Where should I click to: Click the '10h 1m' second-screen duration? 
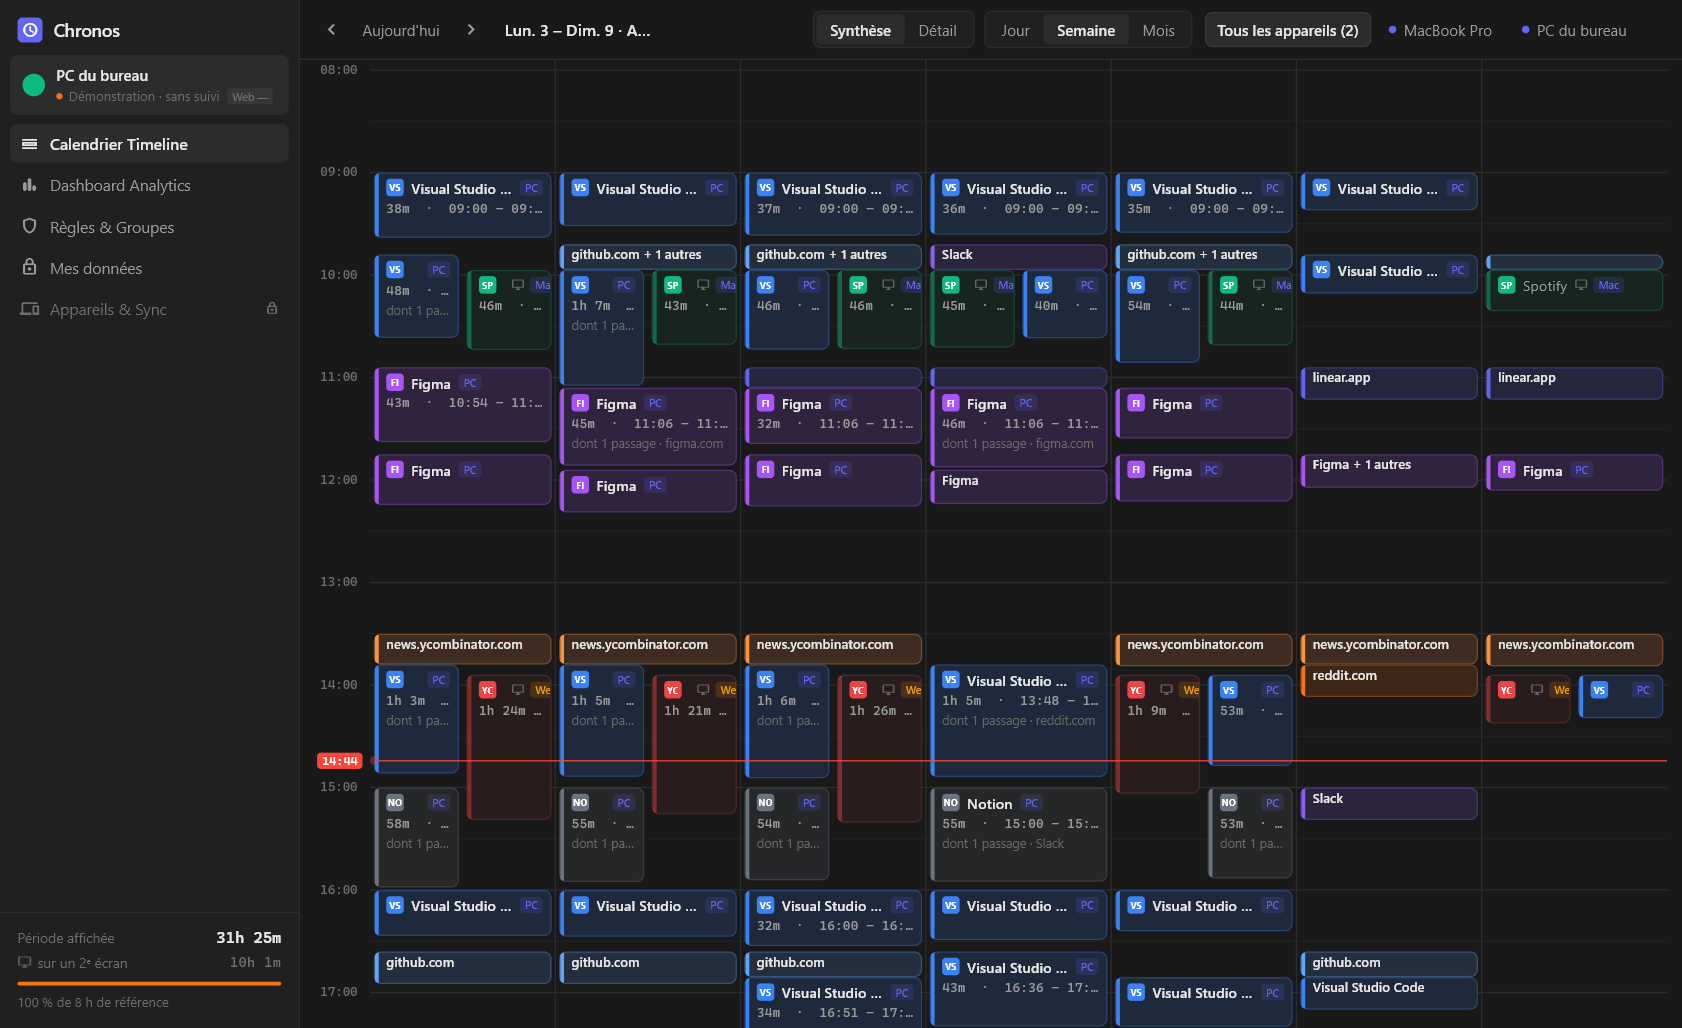coord(255,962)
